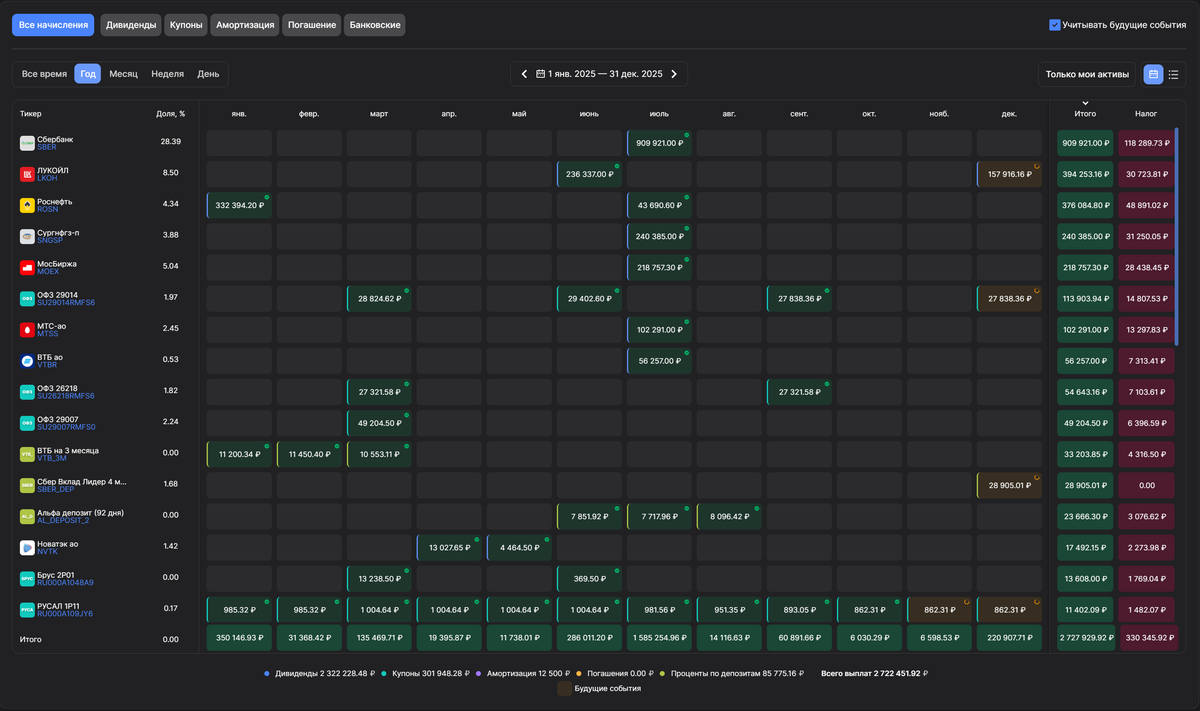
Task: Go to previous year with left chevron
Action: [524, 74]
